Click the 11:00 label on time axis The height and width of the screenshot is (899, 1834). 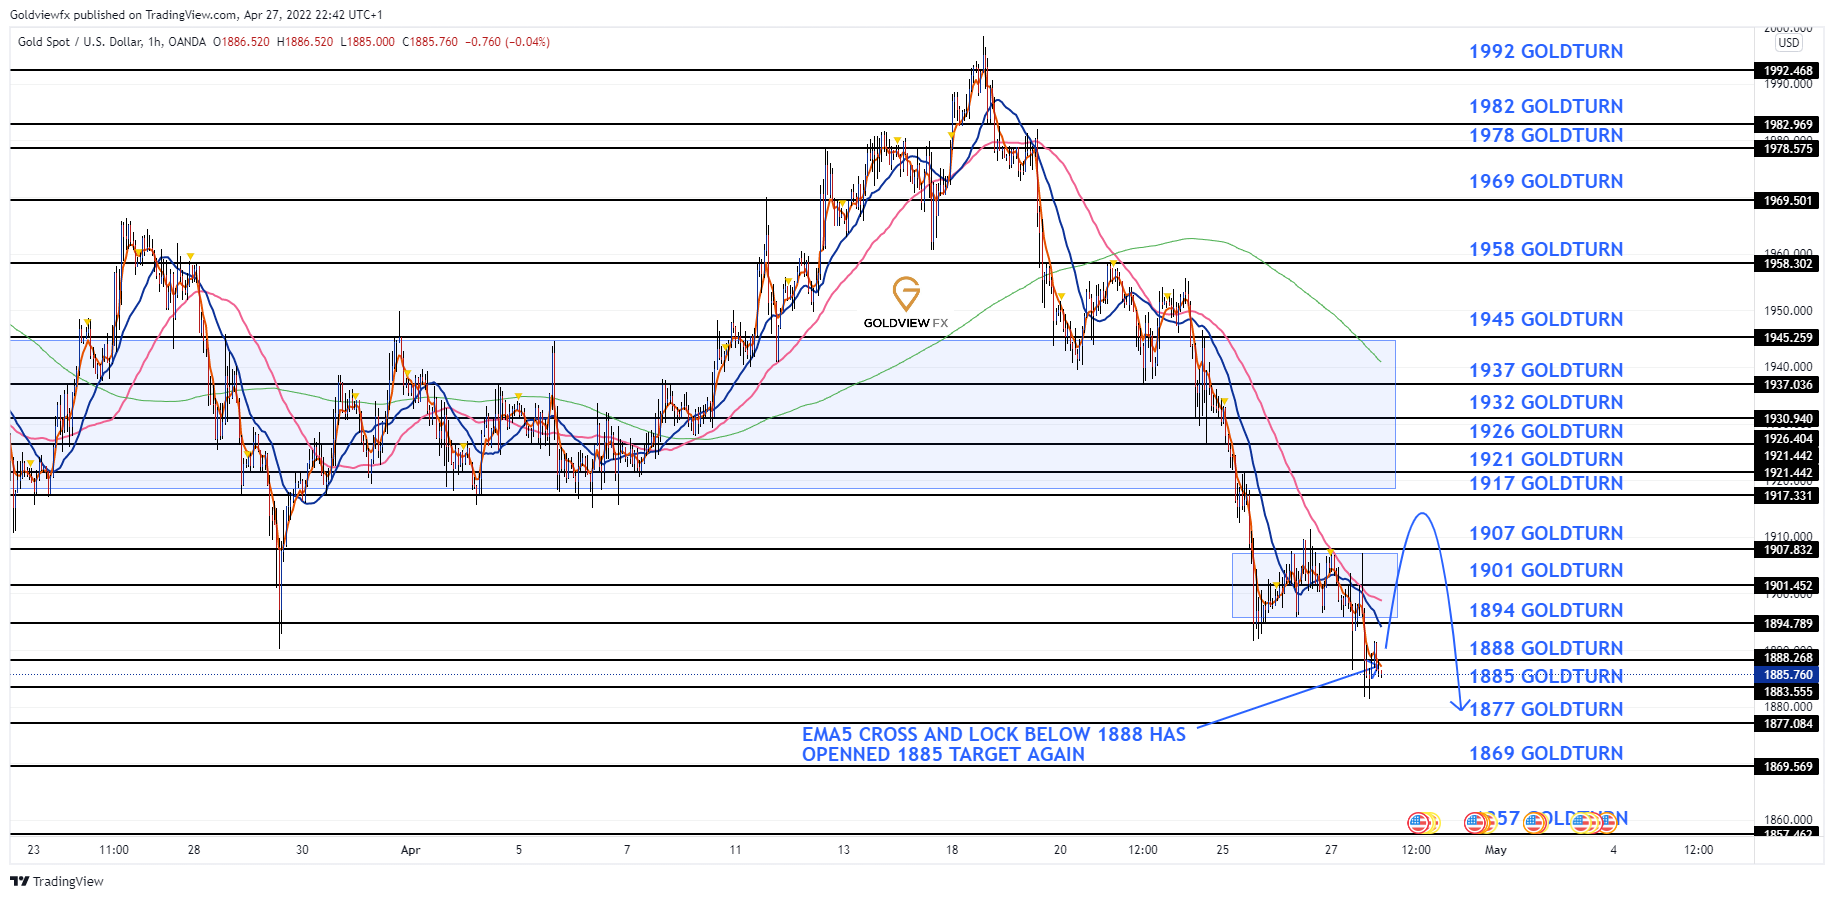tap(114, 850)
